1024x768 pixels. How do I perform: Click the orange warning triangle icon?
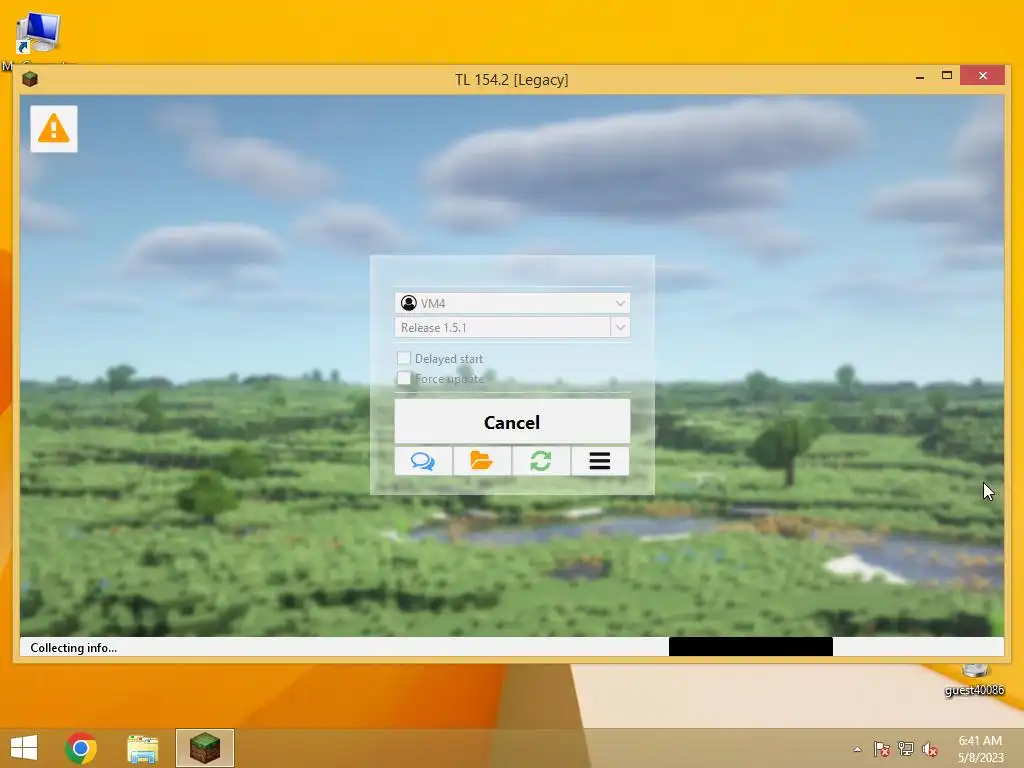(54, 129)
